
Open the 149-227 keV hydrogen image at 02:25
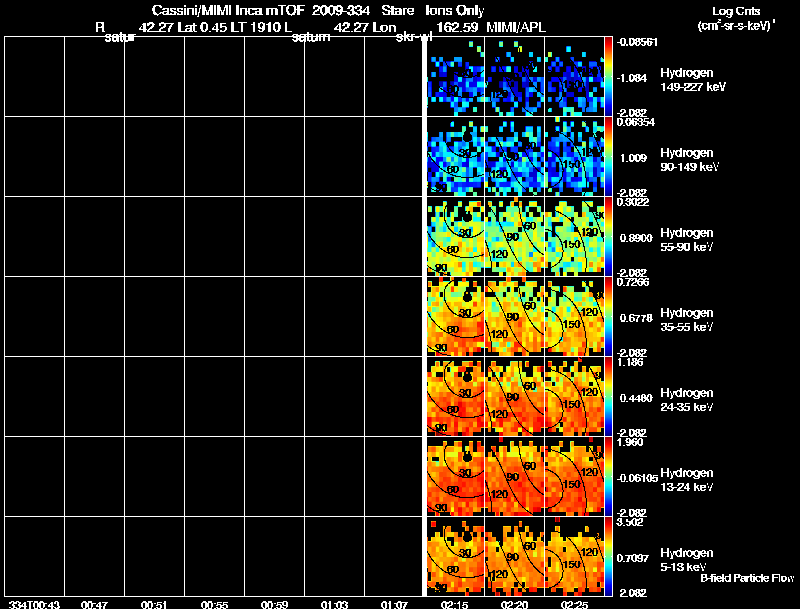coord(574,77)
